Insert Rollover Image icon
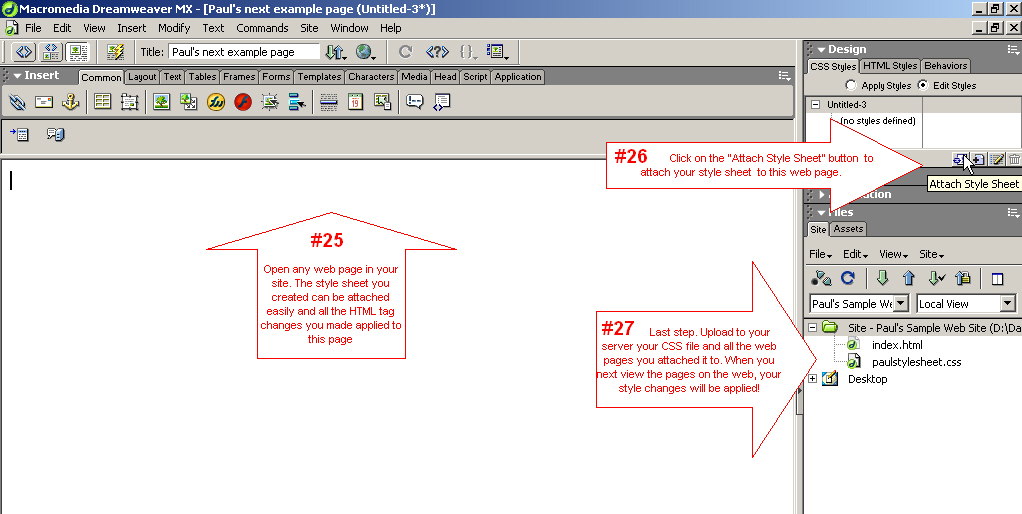Screen dimensions: 1022x514 click(270, 102)
